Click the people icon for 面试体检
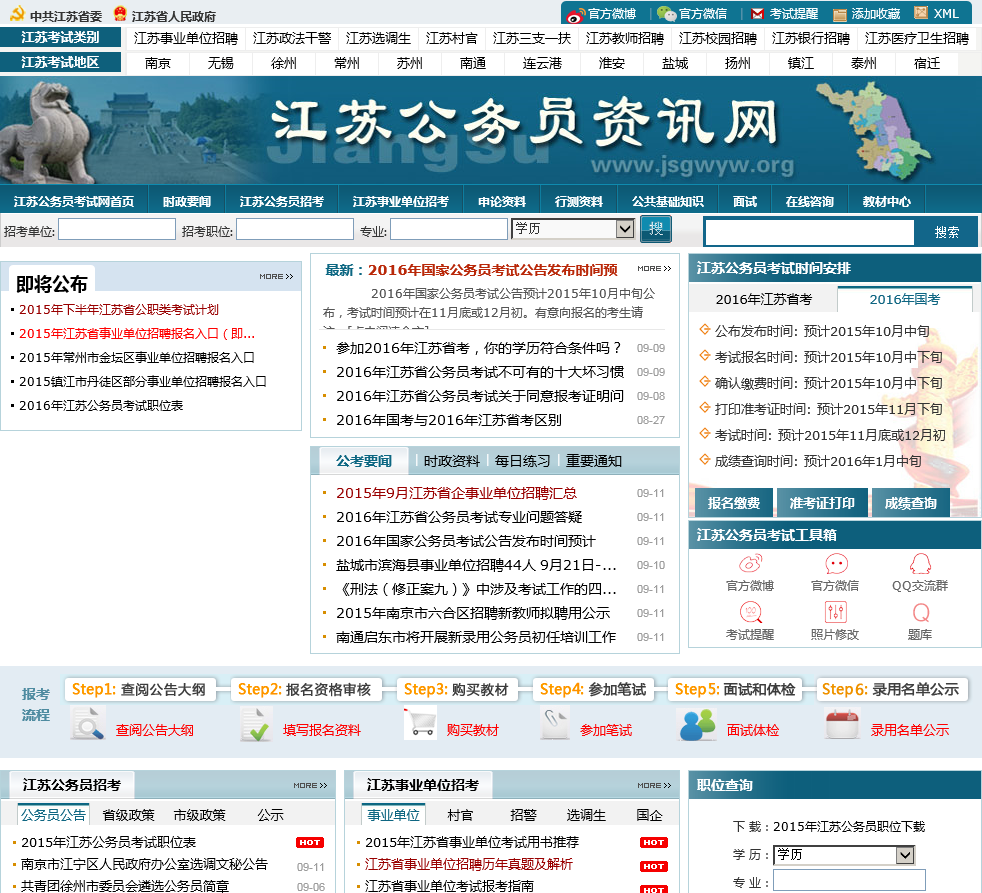This screenshot has height=893, width=982. pos(696,725)
